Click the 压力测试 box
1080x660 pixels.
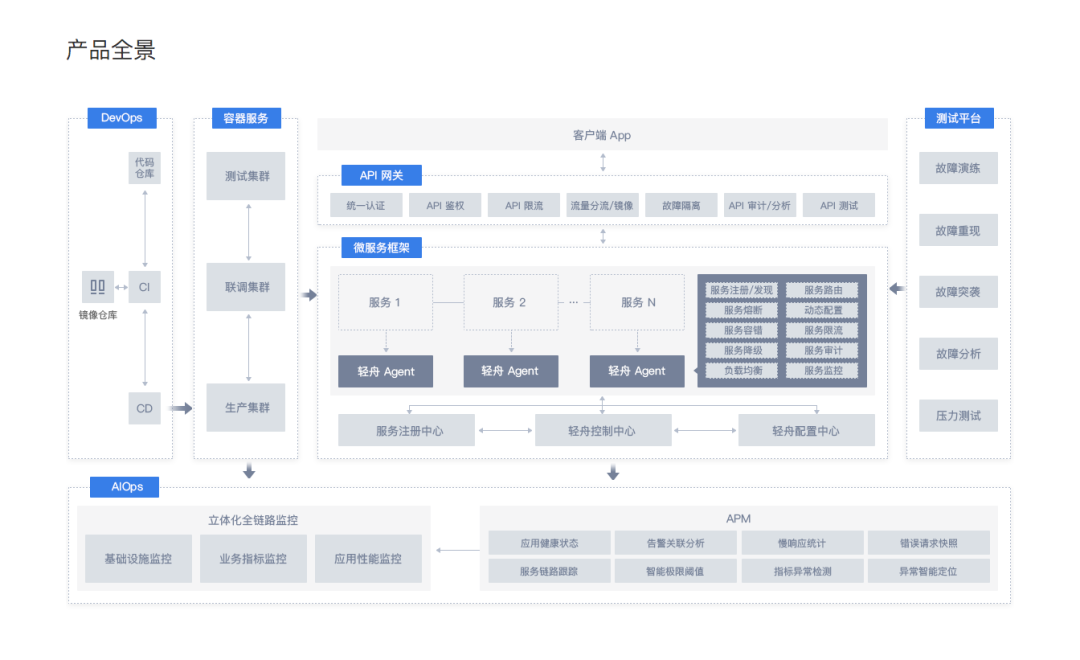(x=958, y=415)
